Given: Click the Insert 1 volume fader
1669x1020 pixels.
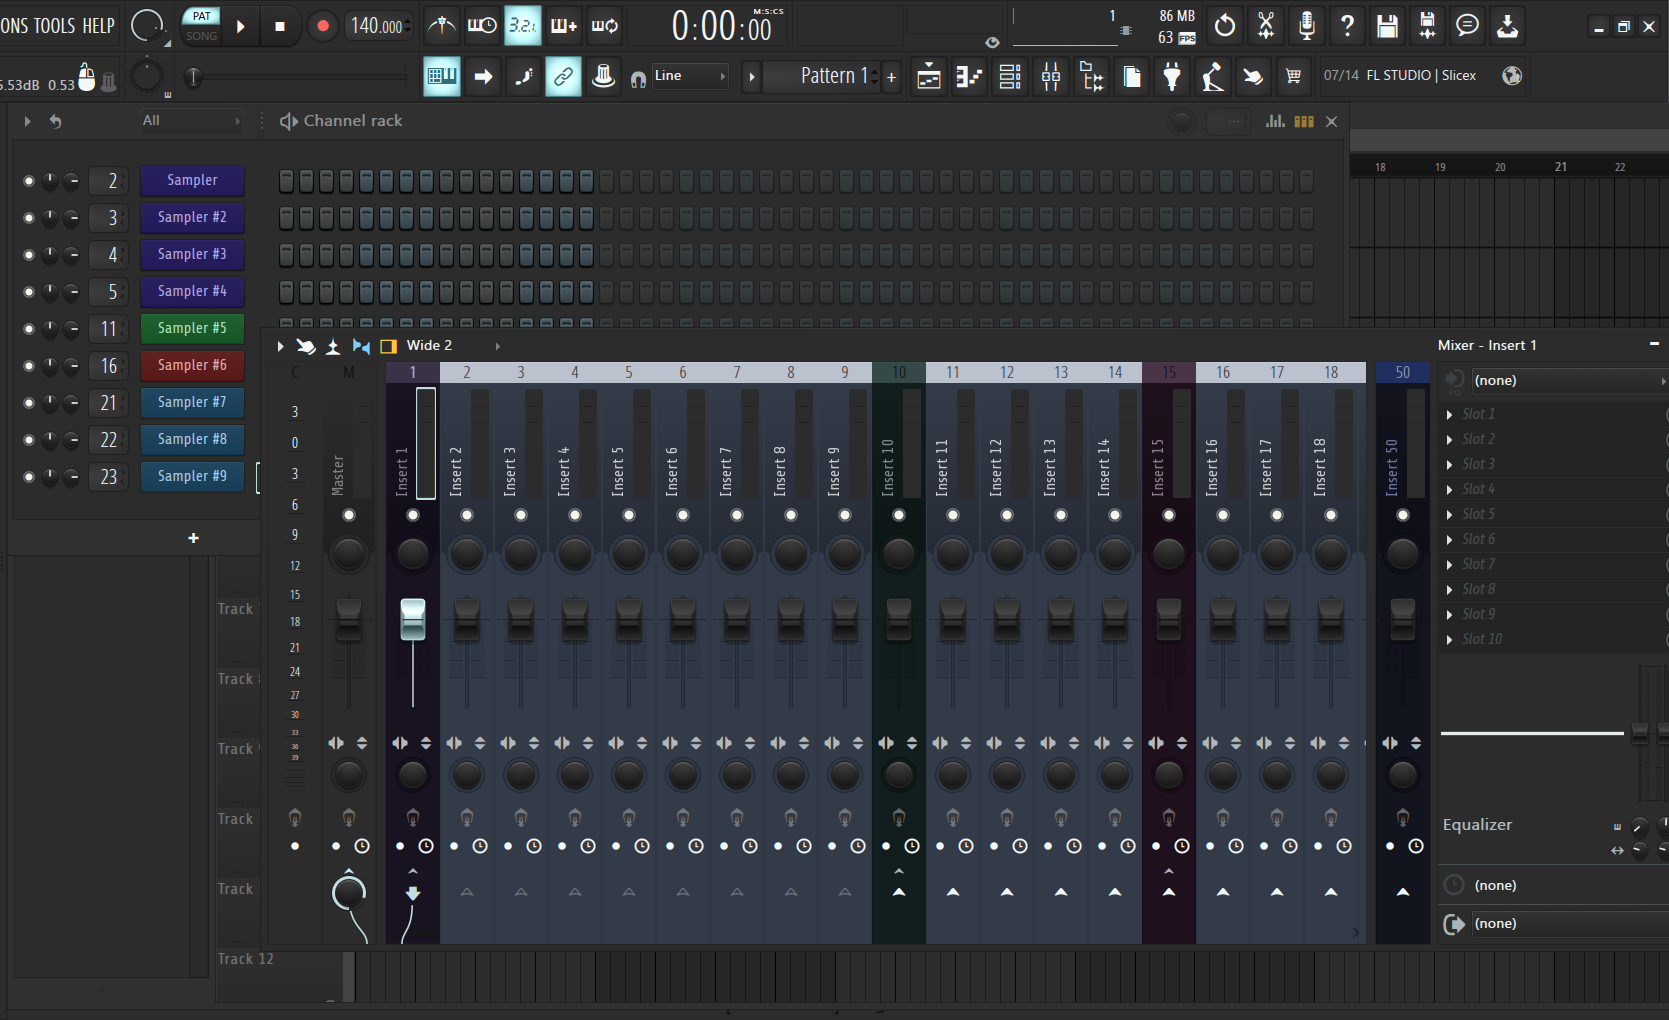Looking at the screenshot, I should 413,620.
